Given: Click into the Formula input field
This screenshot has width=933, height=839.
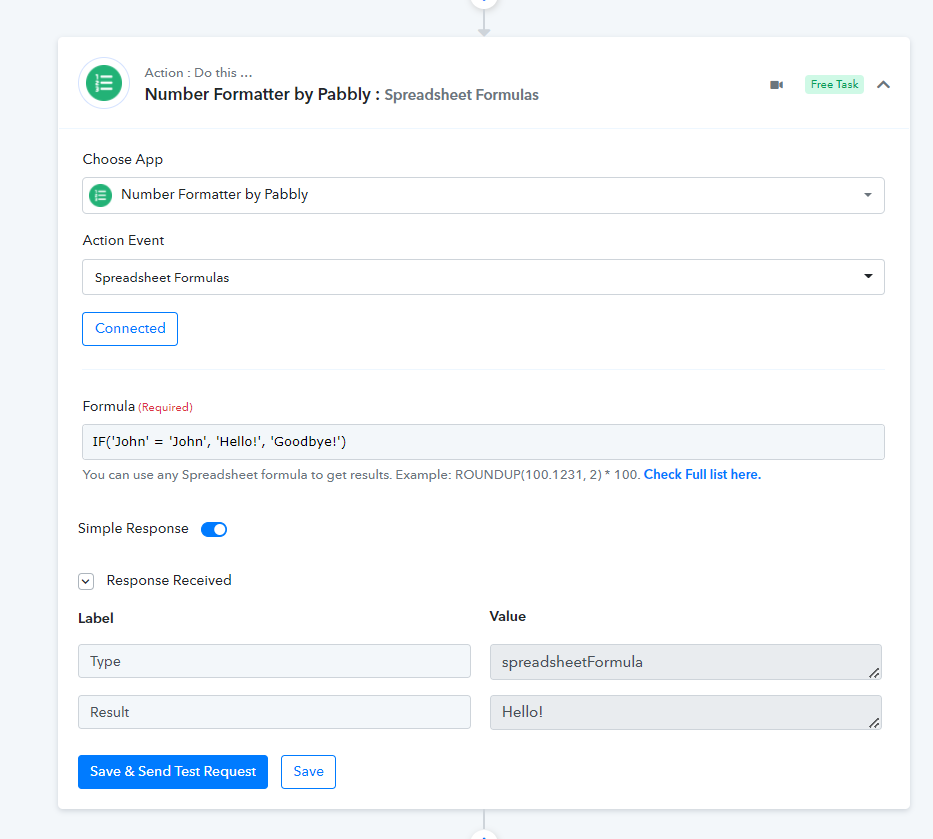Looking at the screenshot, I should click(x=483, y=442).
